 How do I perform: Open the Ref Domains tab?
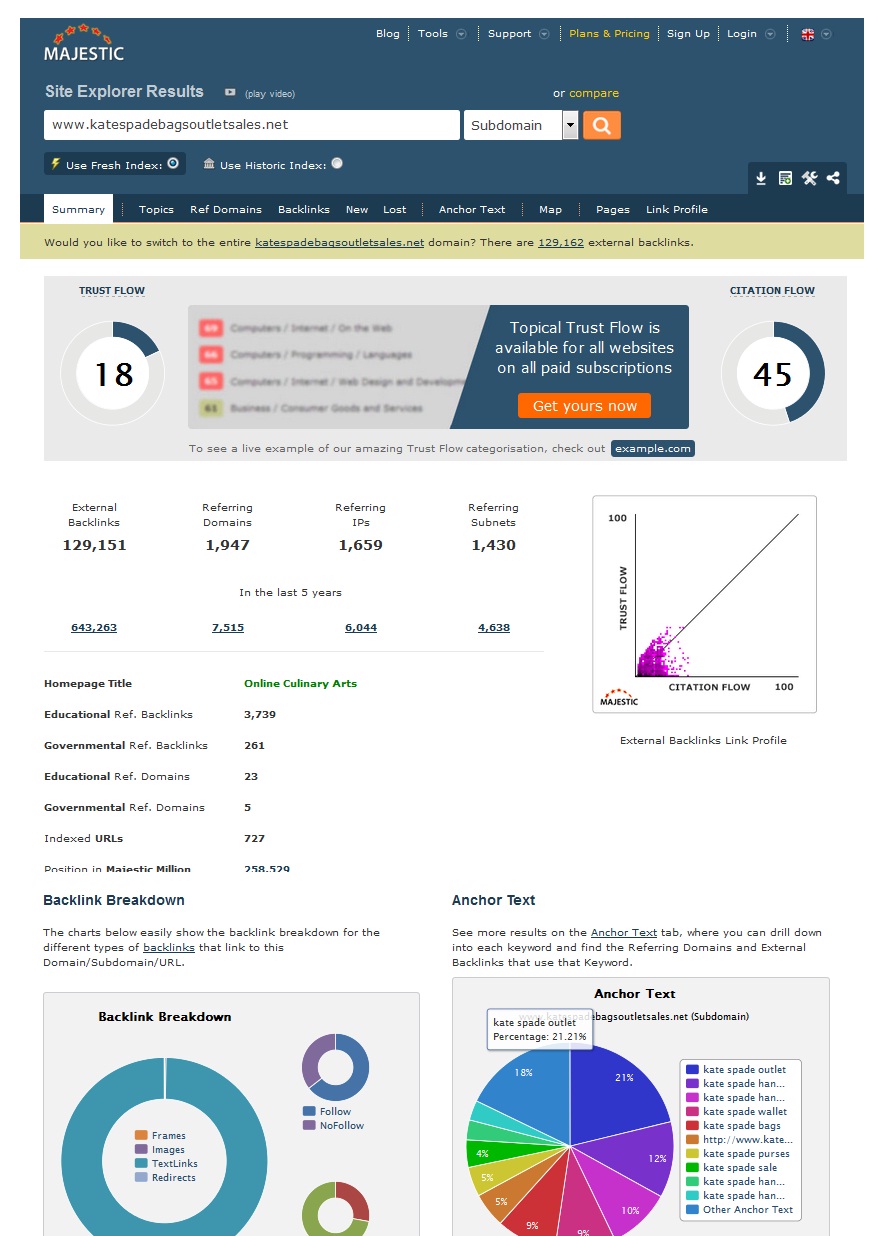[x=226, y=209]
